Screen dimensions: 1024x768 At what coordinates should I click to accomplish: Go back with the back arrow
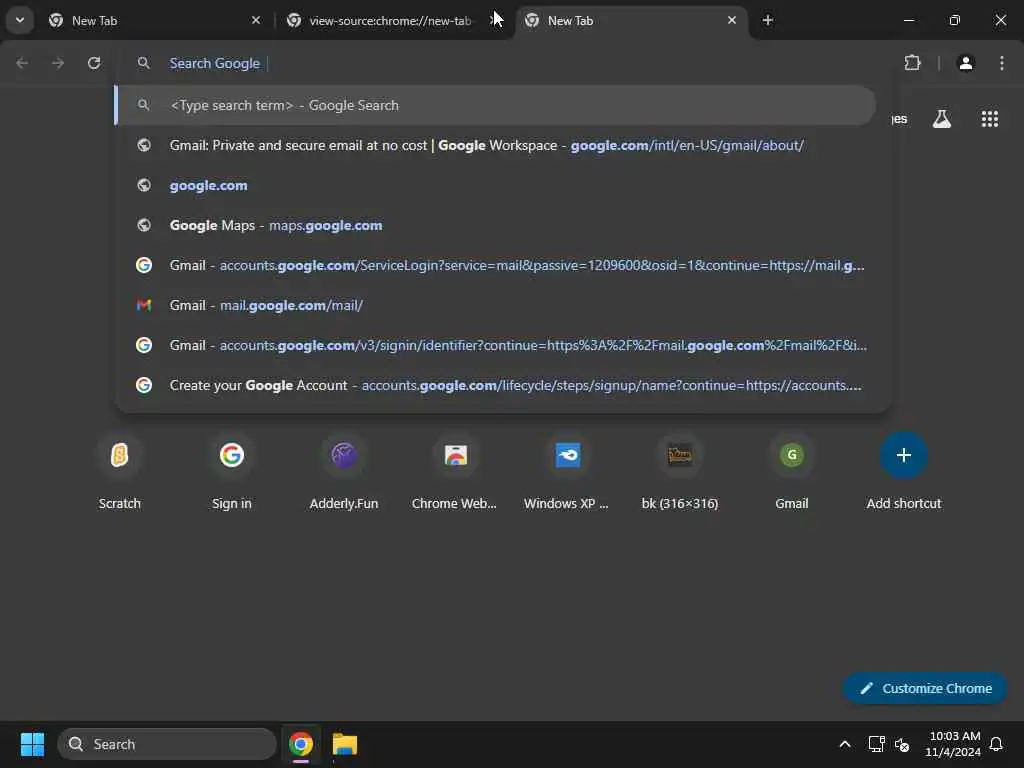point(22,63)
